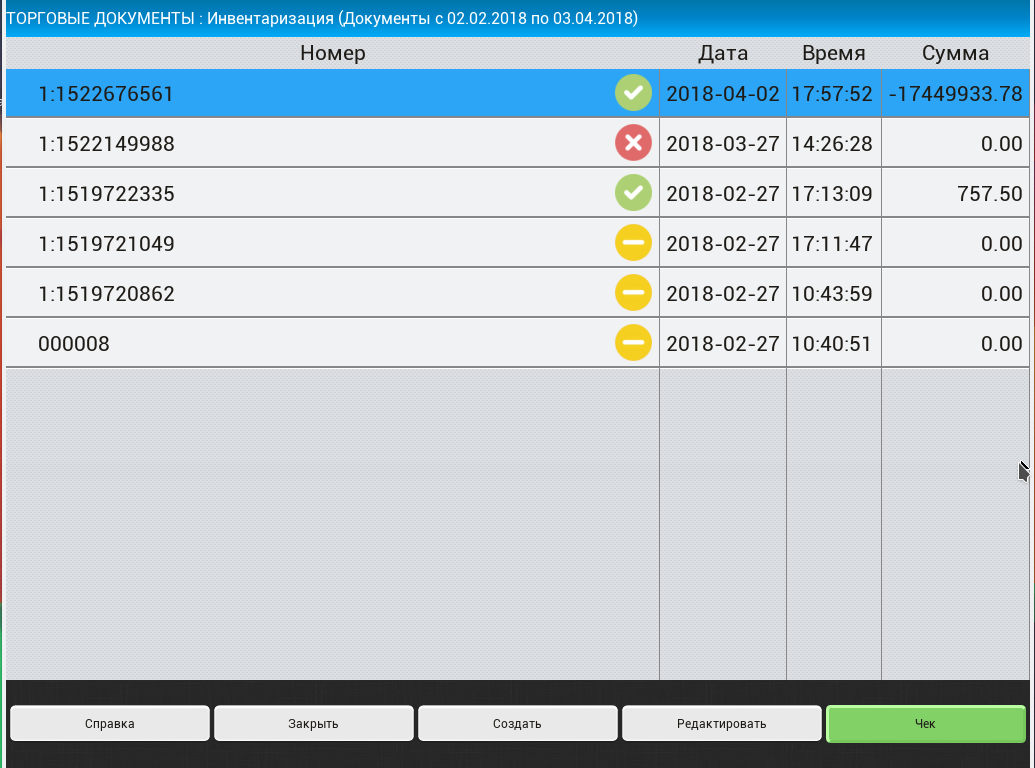The image size is (1035, 768).
Task: Click yellow minus icon for document 1:1519721049
Action: point(633,243)
